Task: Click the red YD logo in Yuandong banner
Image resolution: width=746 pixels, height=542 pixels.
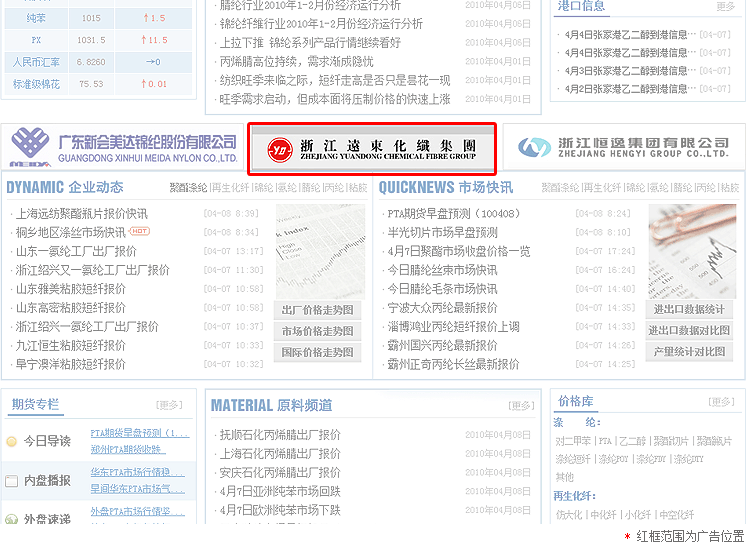Action: [x=280, y=149]
